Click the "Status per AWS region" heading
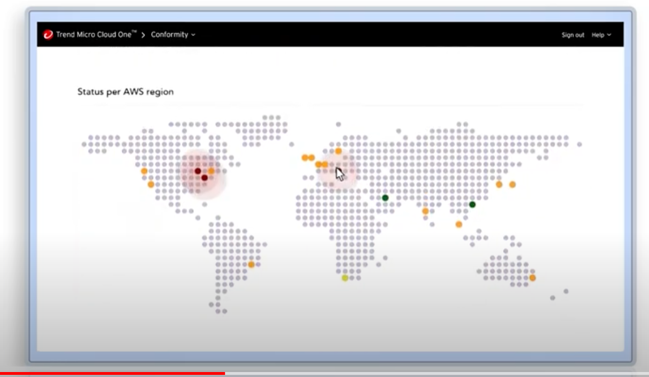 (125, 92)
